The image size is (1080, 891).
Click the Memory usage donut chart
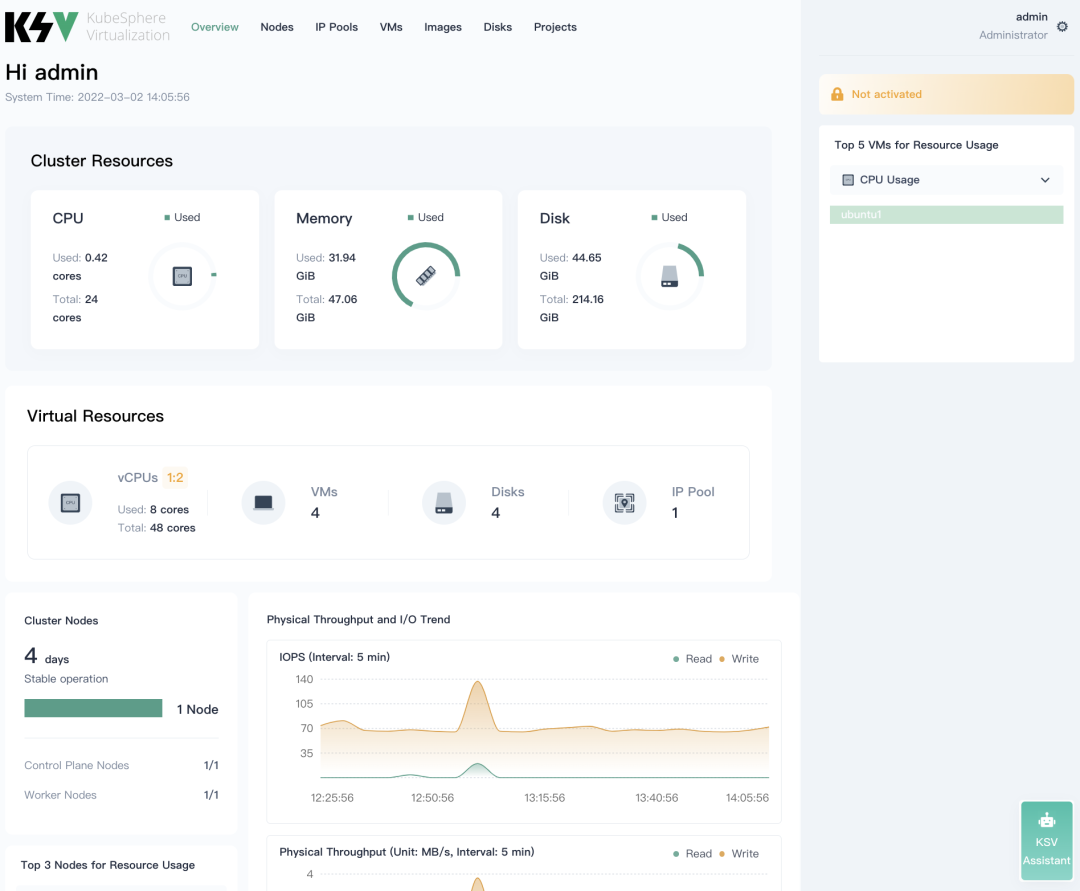pos(426,275)
